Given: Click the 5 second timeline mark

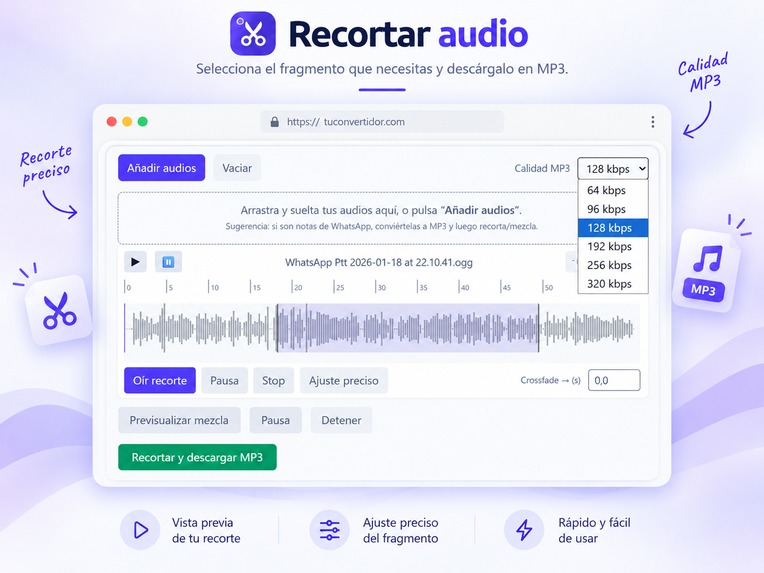Looking at the screenshot, I should 169,287.
